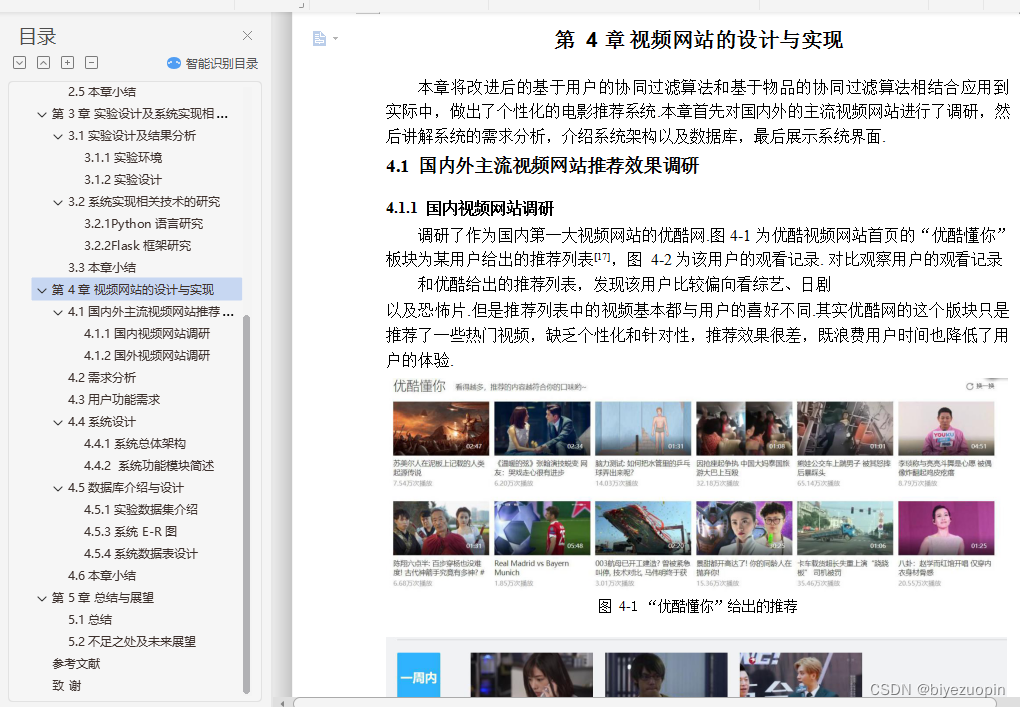The width and height of the screenshot is (1020, 707).
Task: Open 4.2 需求分析 heading
Action: click(101, 378)
